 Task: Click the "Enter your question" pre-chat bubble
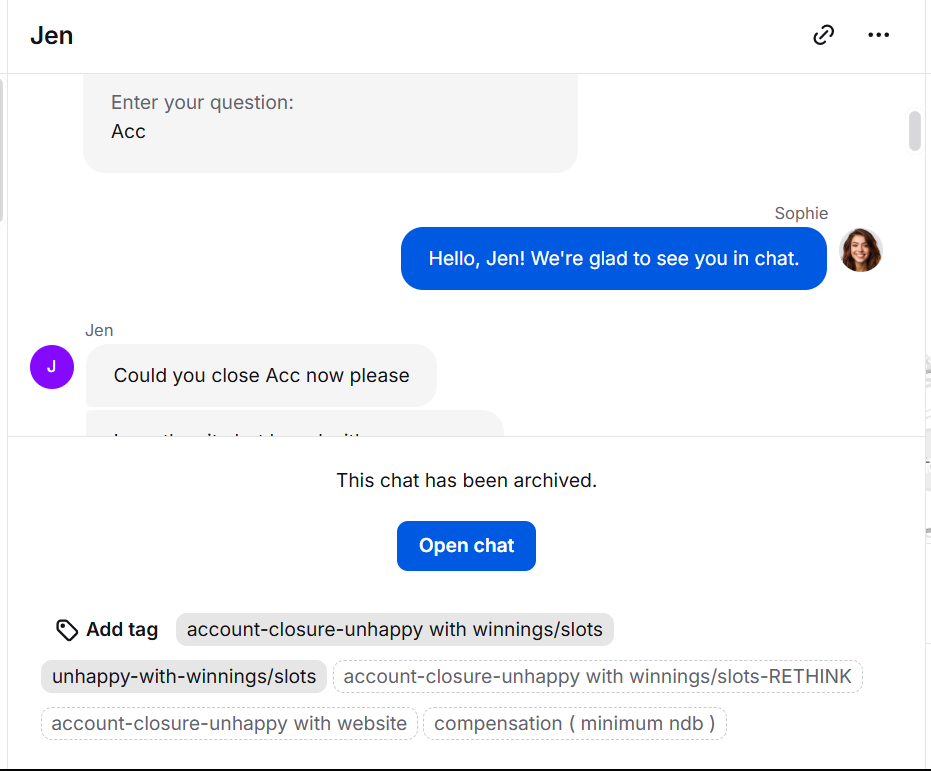coord(330,120)
